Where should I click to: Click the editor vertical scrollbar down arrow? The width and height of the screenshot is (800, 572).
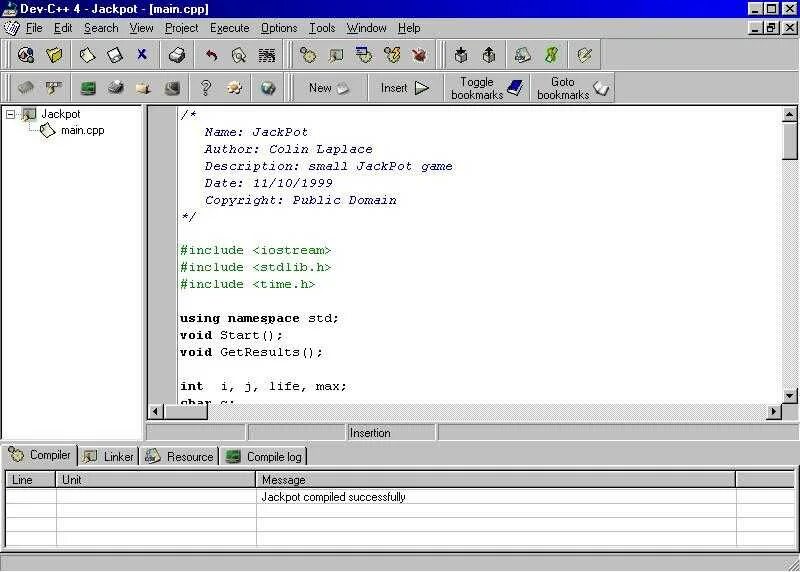[789, 395]
